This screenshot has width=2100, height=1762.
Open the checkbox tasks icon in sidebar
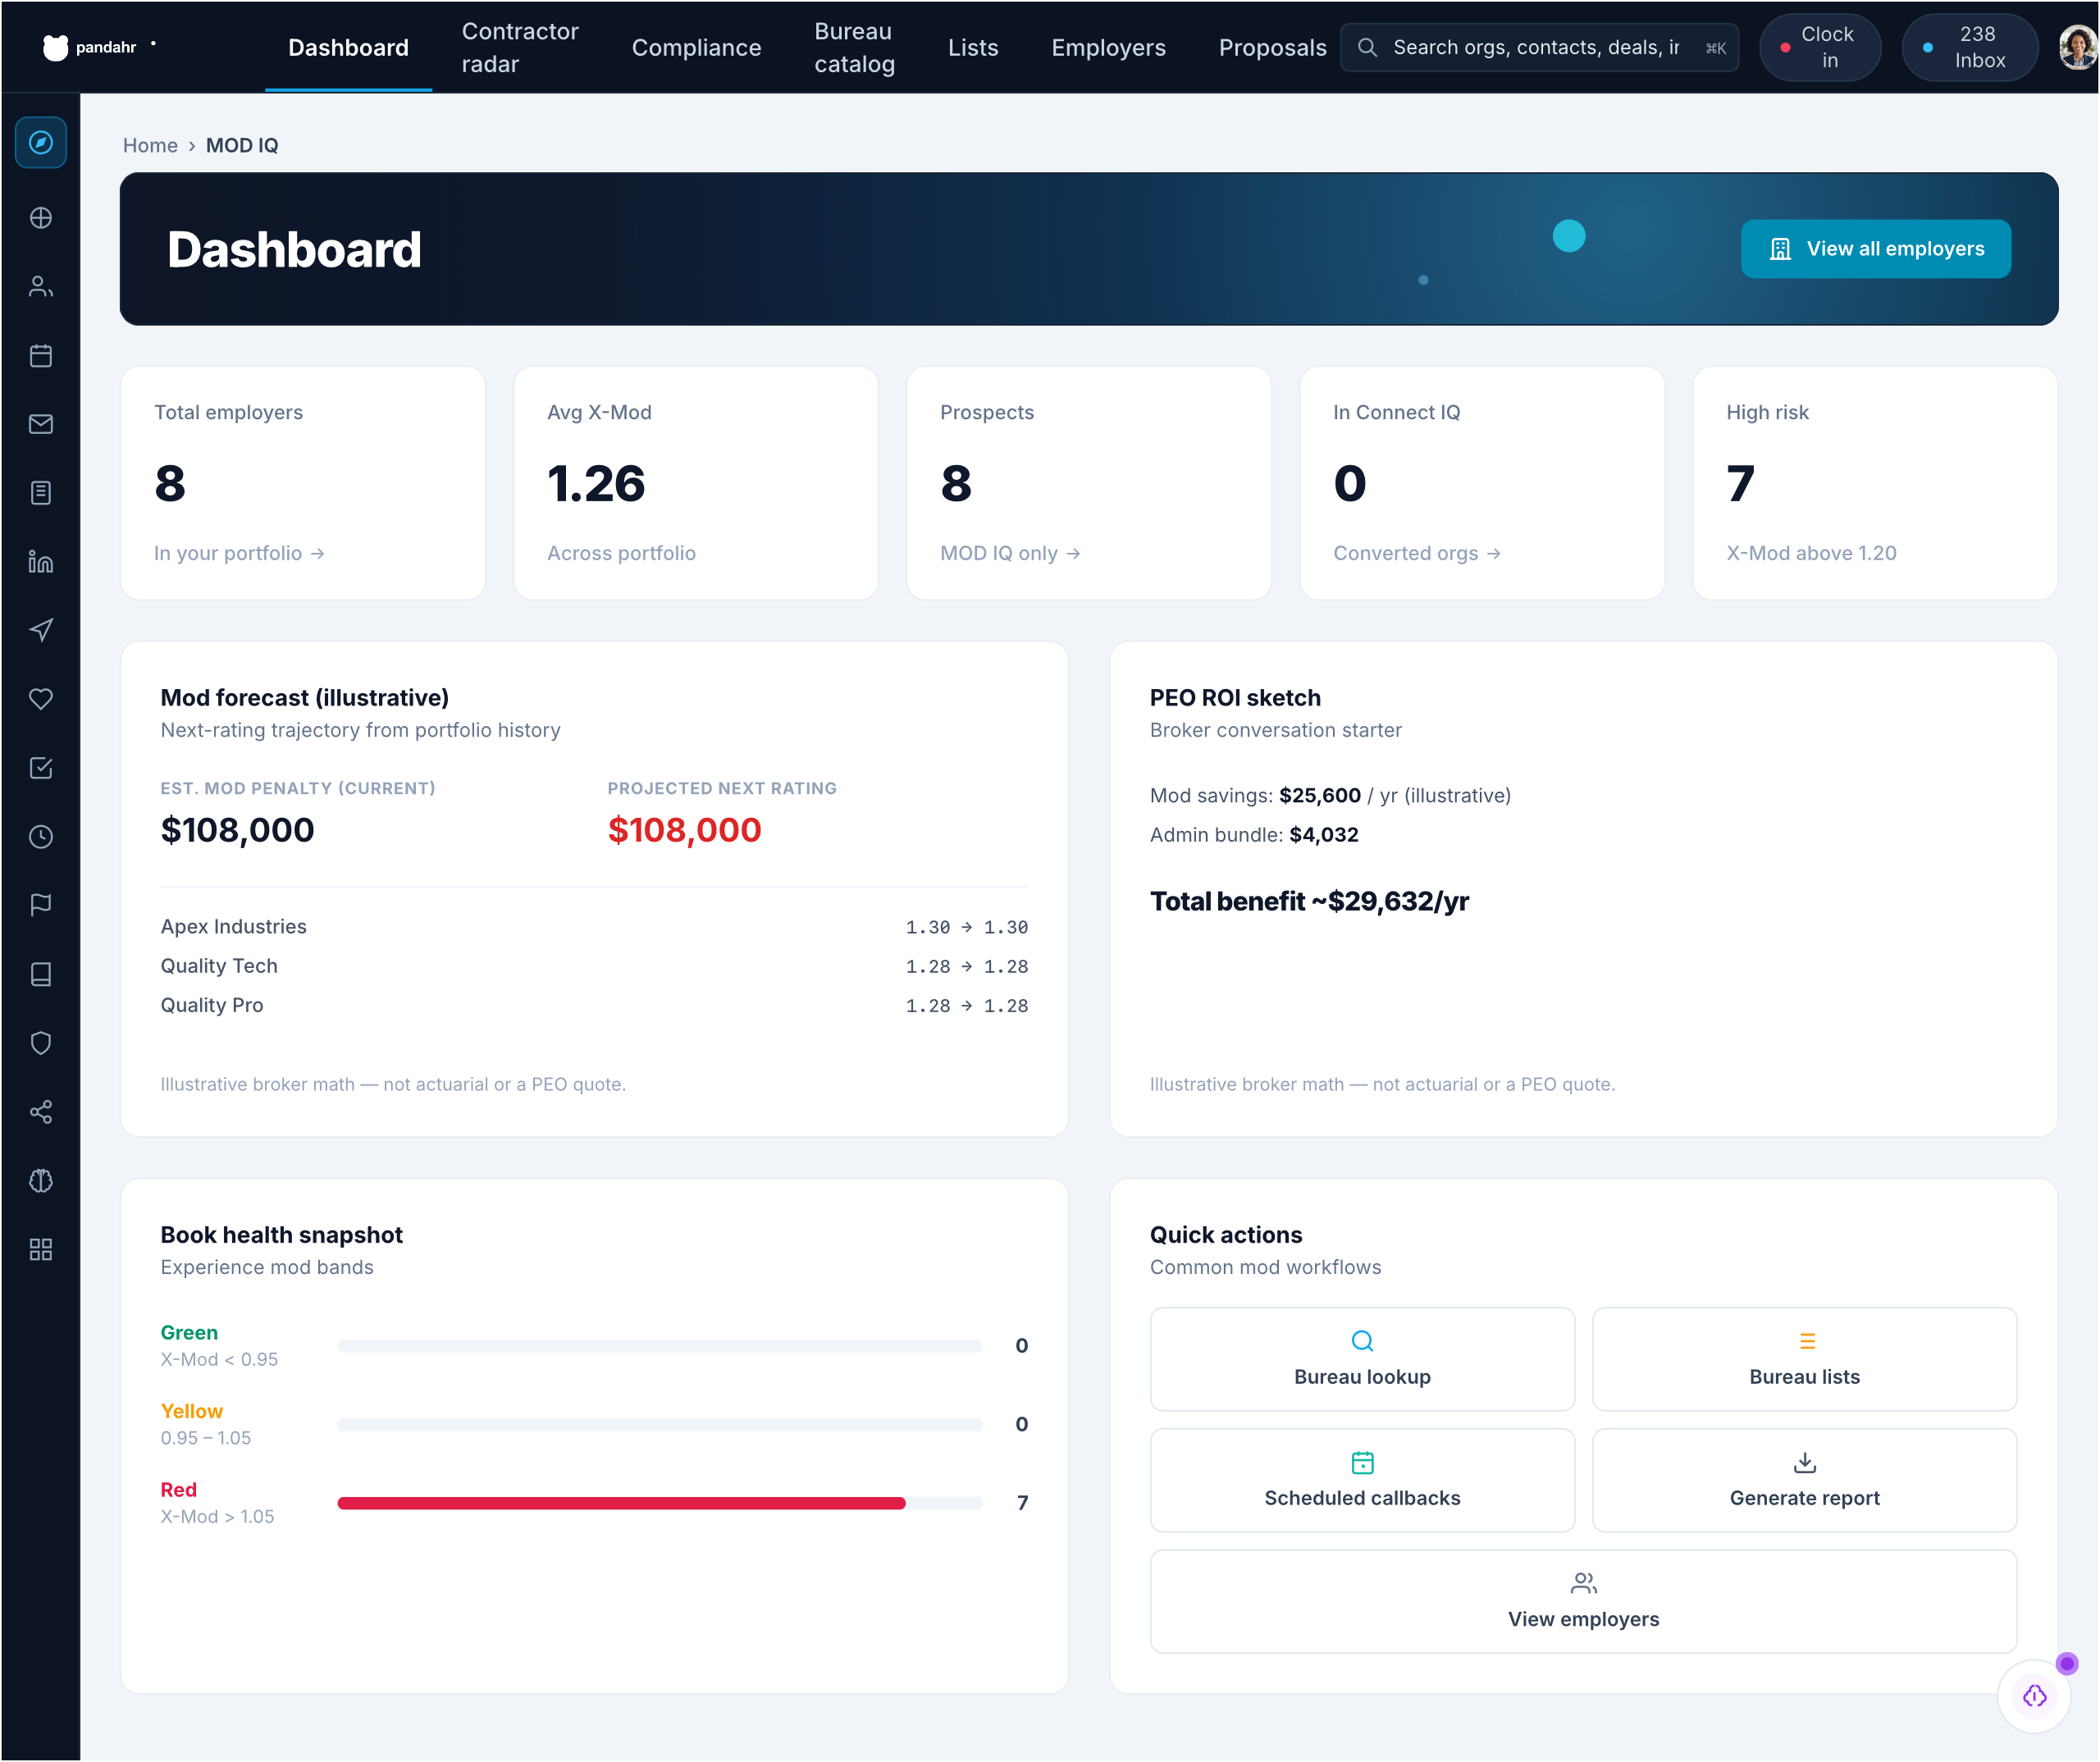coord(41,768)
